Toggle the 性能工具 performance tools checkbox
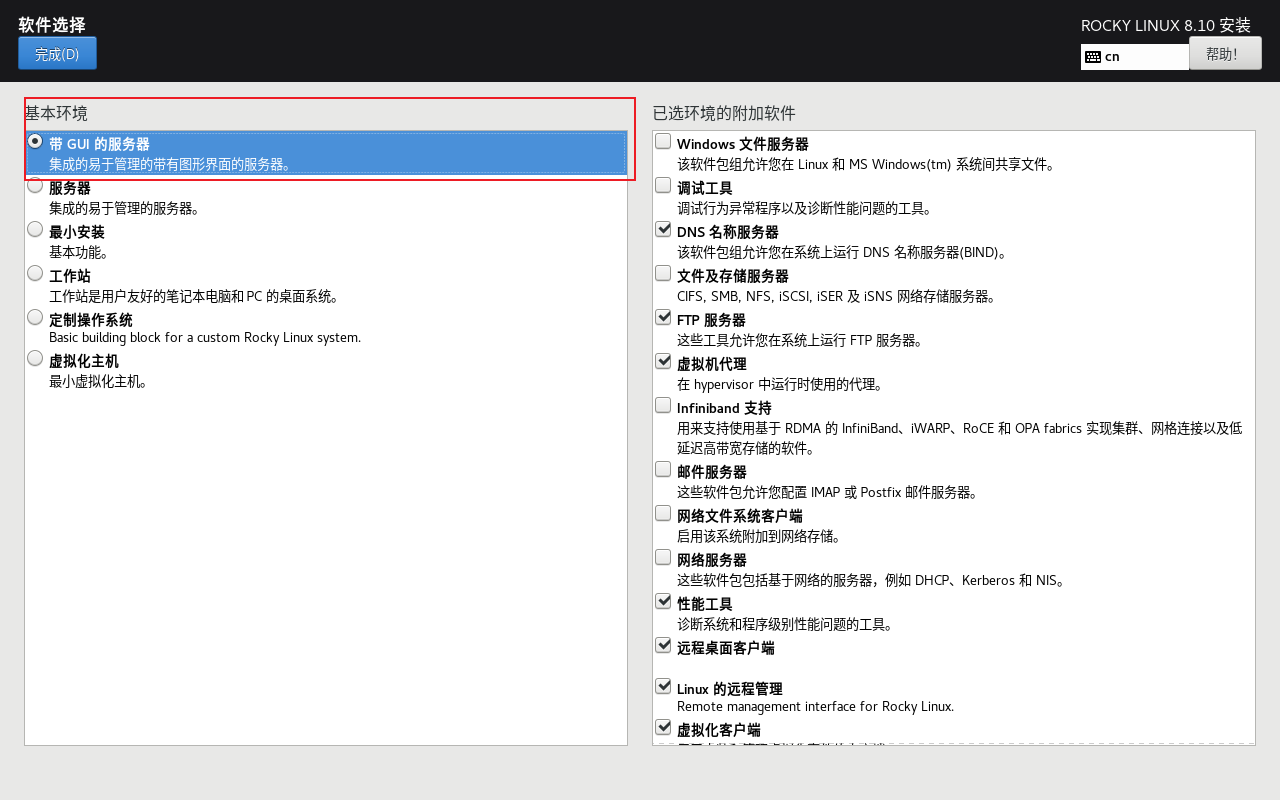 coord(663,601)
